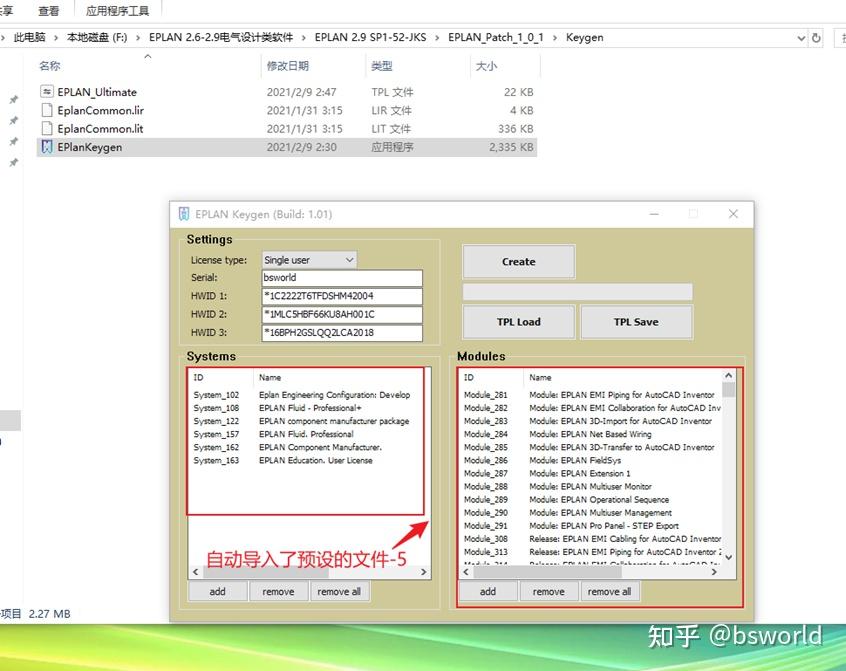Viewport: 846px width, 671px height.
Task: Sort Systems list by ID column header
Action: (x=221, y=378)
